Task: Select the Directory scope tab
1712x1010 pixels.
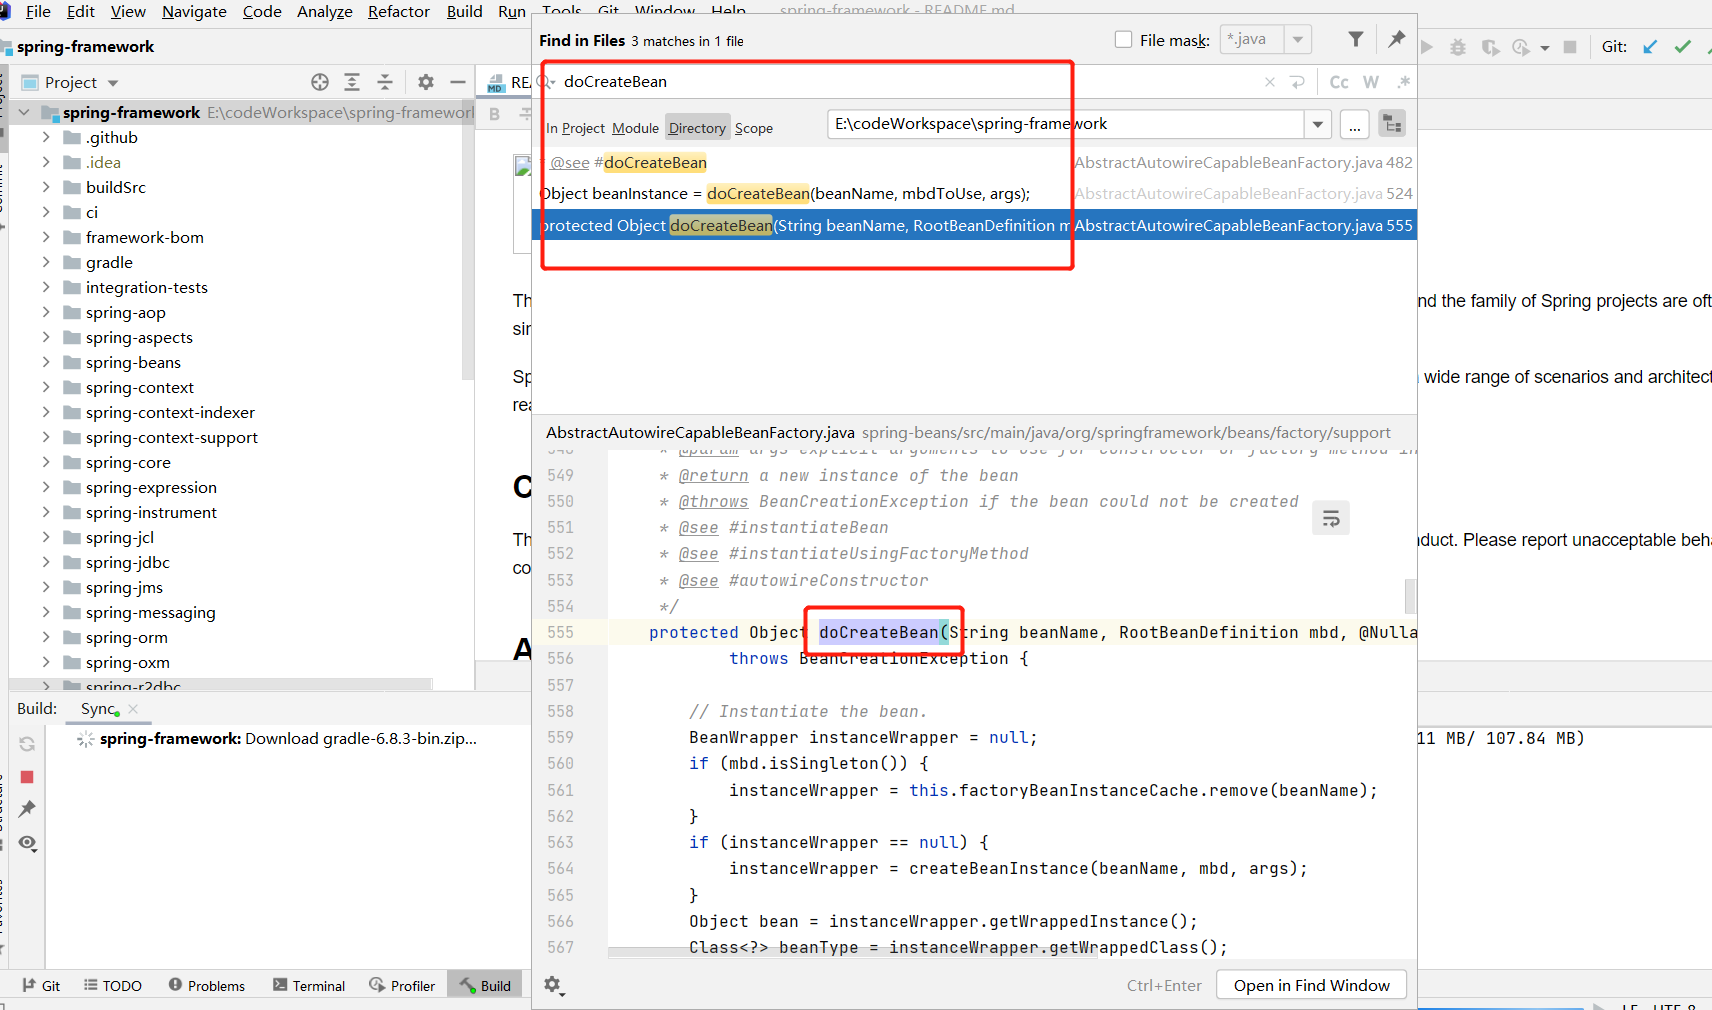Action: click(697, 128)
